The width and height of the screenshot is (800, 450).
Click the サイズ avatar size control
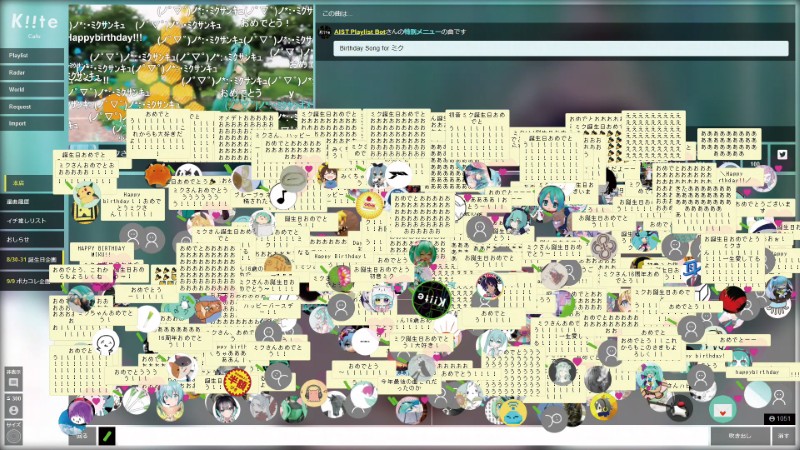pyautogui.click(x=13, y=432)
